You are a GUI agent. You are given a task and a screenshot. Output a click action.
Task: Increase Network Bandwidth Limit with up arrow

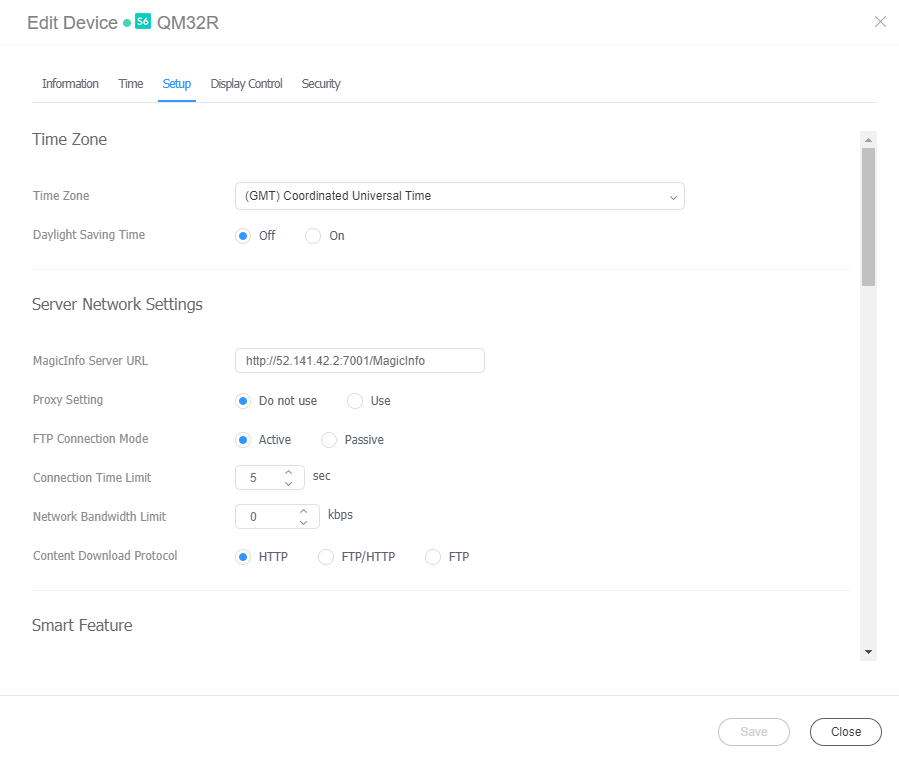pos(303,511)
